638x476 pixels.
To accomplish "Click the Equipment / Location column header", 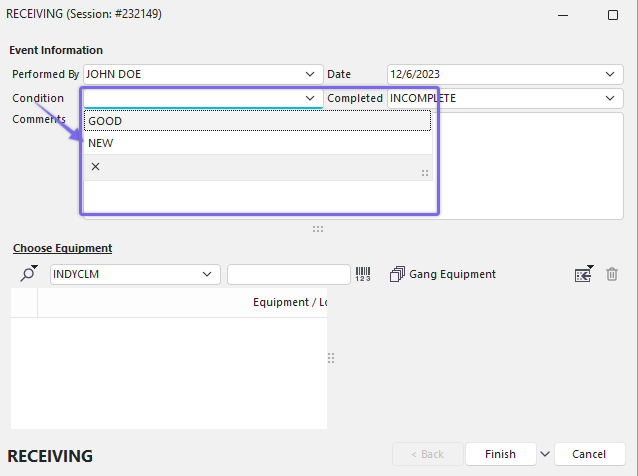I will coord(289,302).
